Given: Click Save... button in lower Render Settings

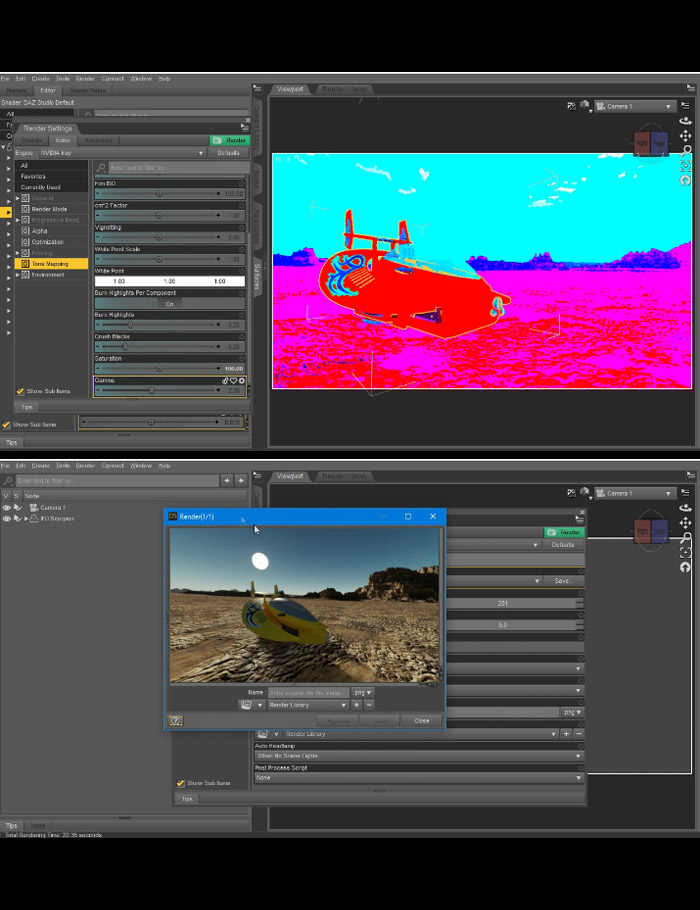Looking at the screenshot, I should pyautogui.click(x=563, y=581).
